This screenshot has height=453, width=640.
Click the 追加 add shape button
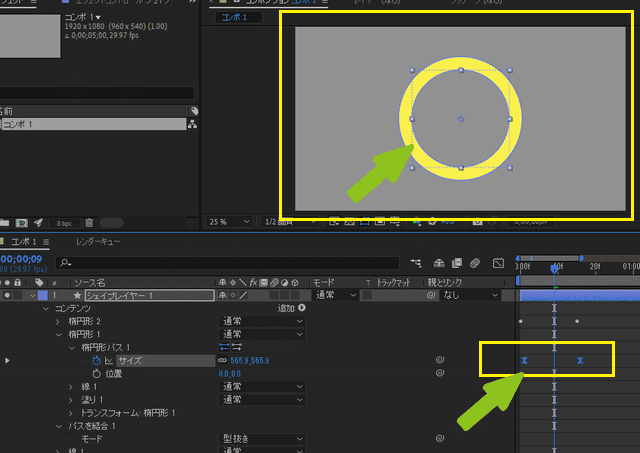click(x=302, y=308)
